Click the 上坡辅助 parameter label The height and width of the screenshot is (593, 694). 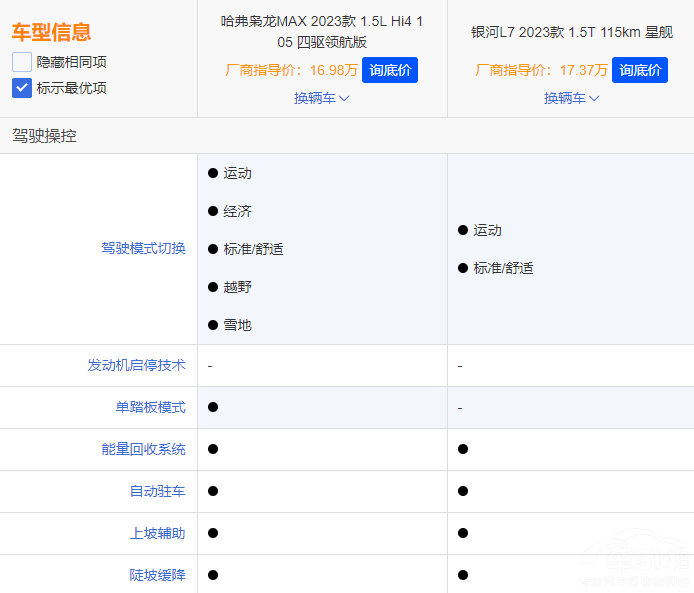coord(157,534)
